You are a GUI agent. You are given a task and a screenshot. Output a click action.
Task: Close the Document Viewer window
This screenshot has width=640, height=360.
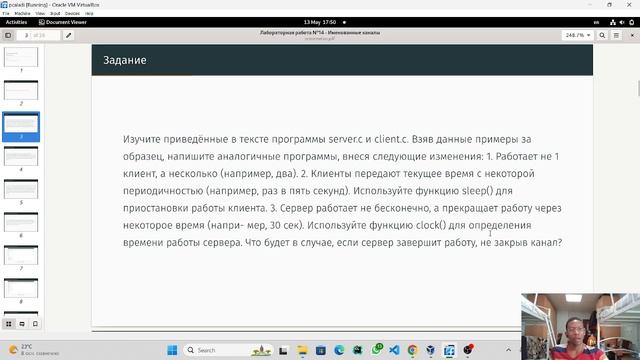click(632, 36)
